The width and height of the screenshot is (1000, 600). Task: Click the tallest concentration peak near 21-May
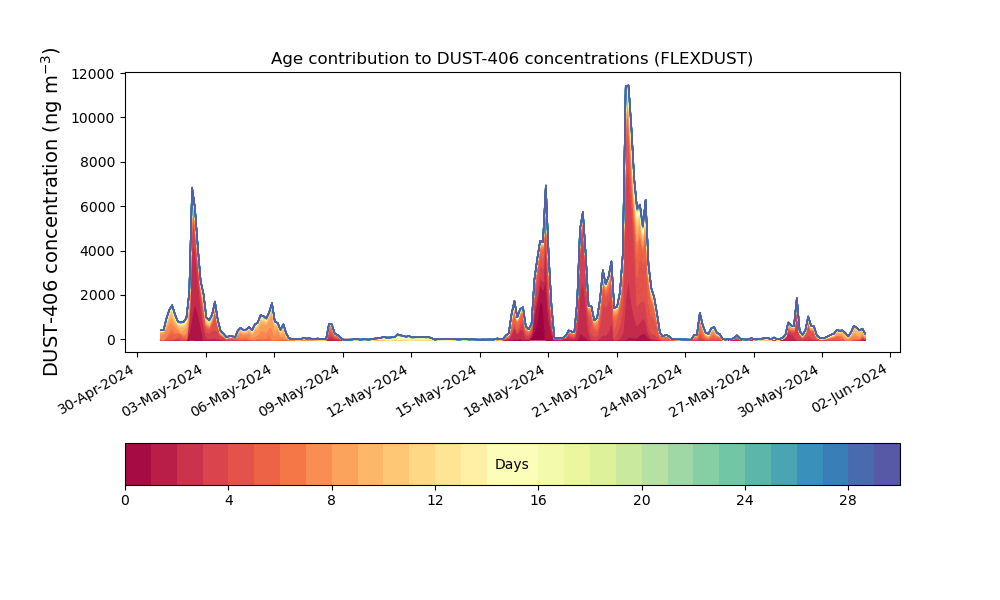[x=628, y=86]
